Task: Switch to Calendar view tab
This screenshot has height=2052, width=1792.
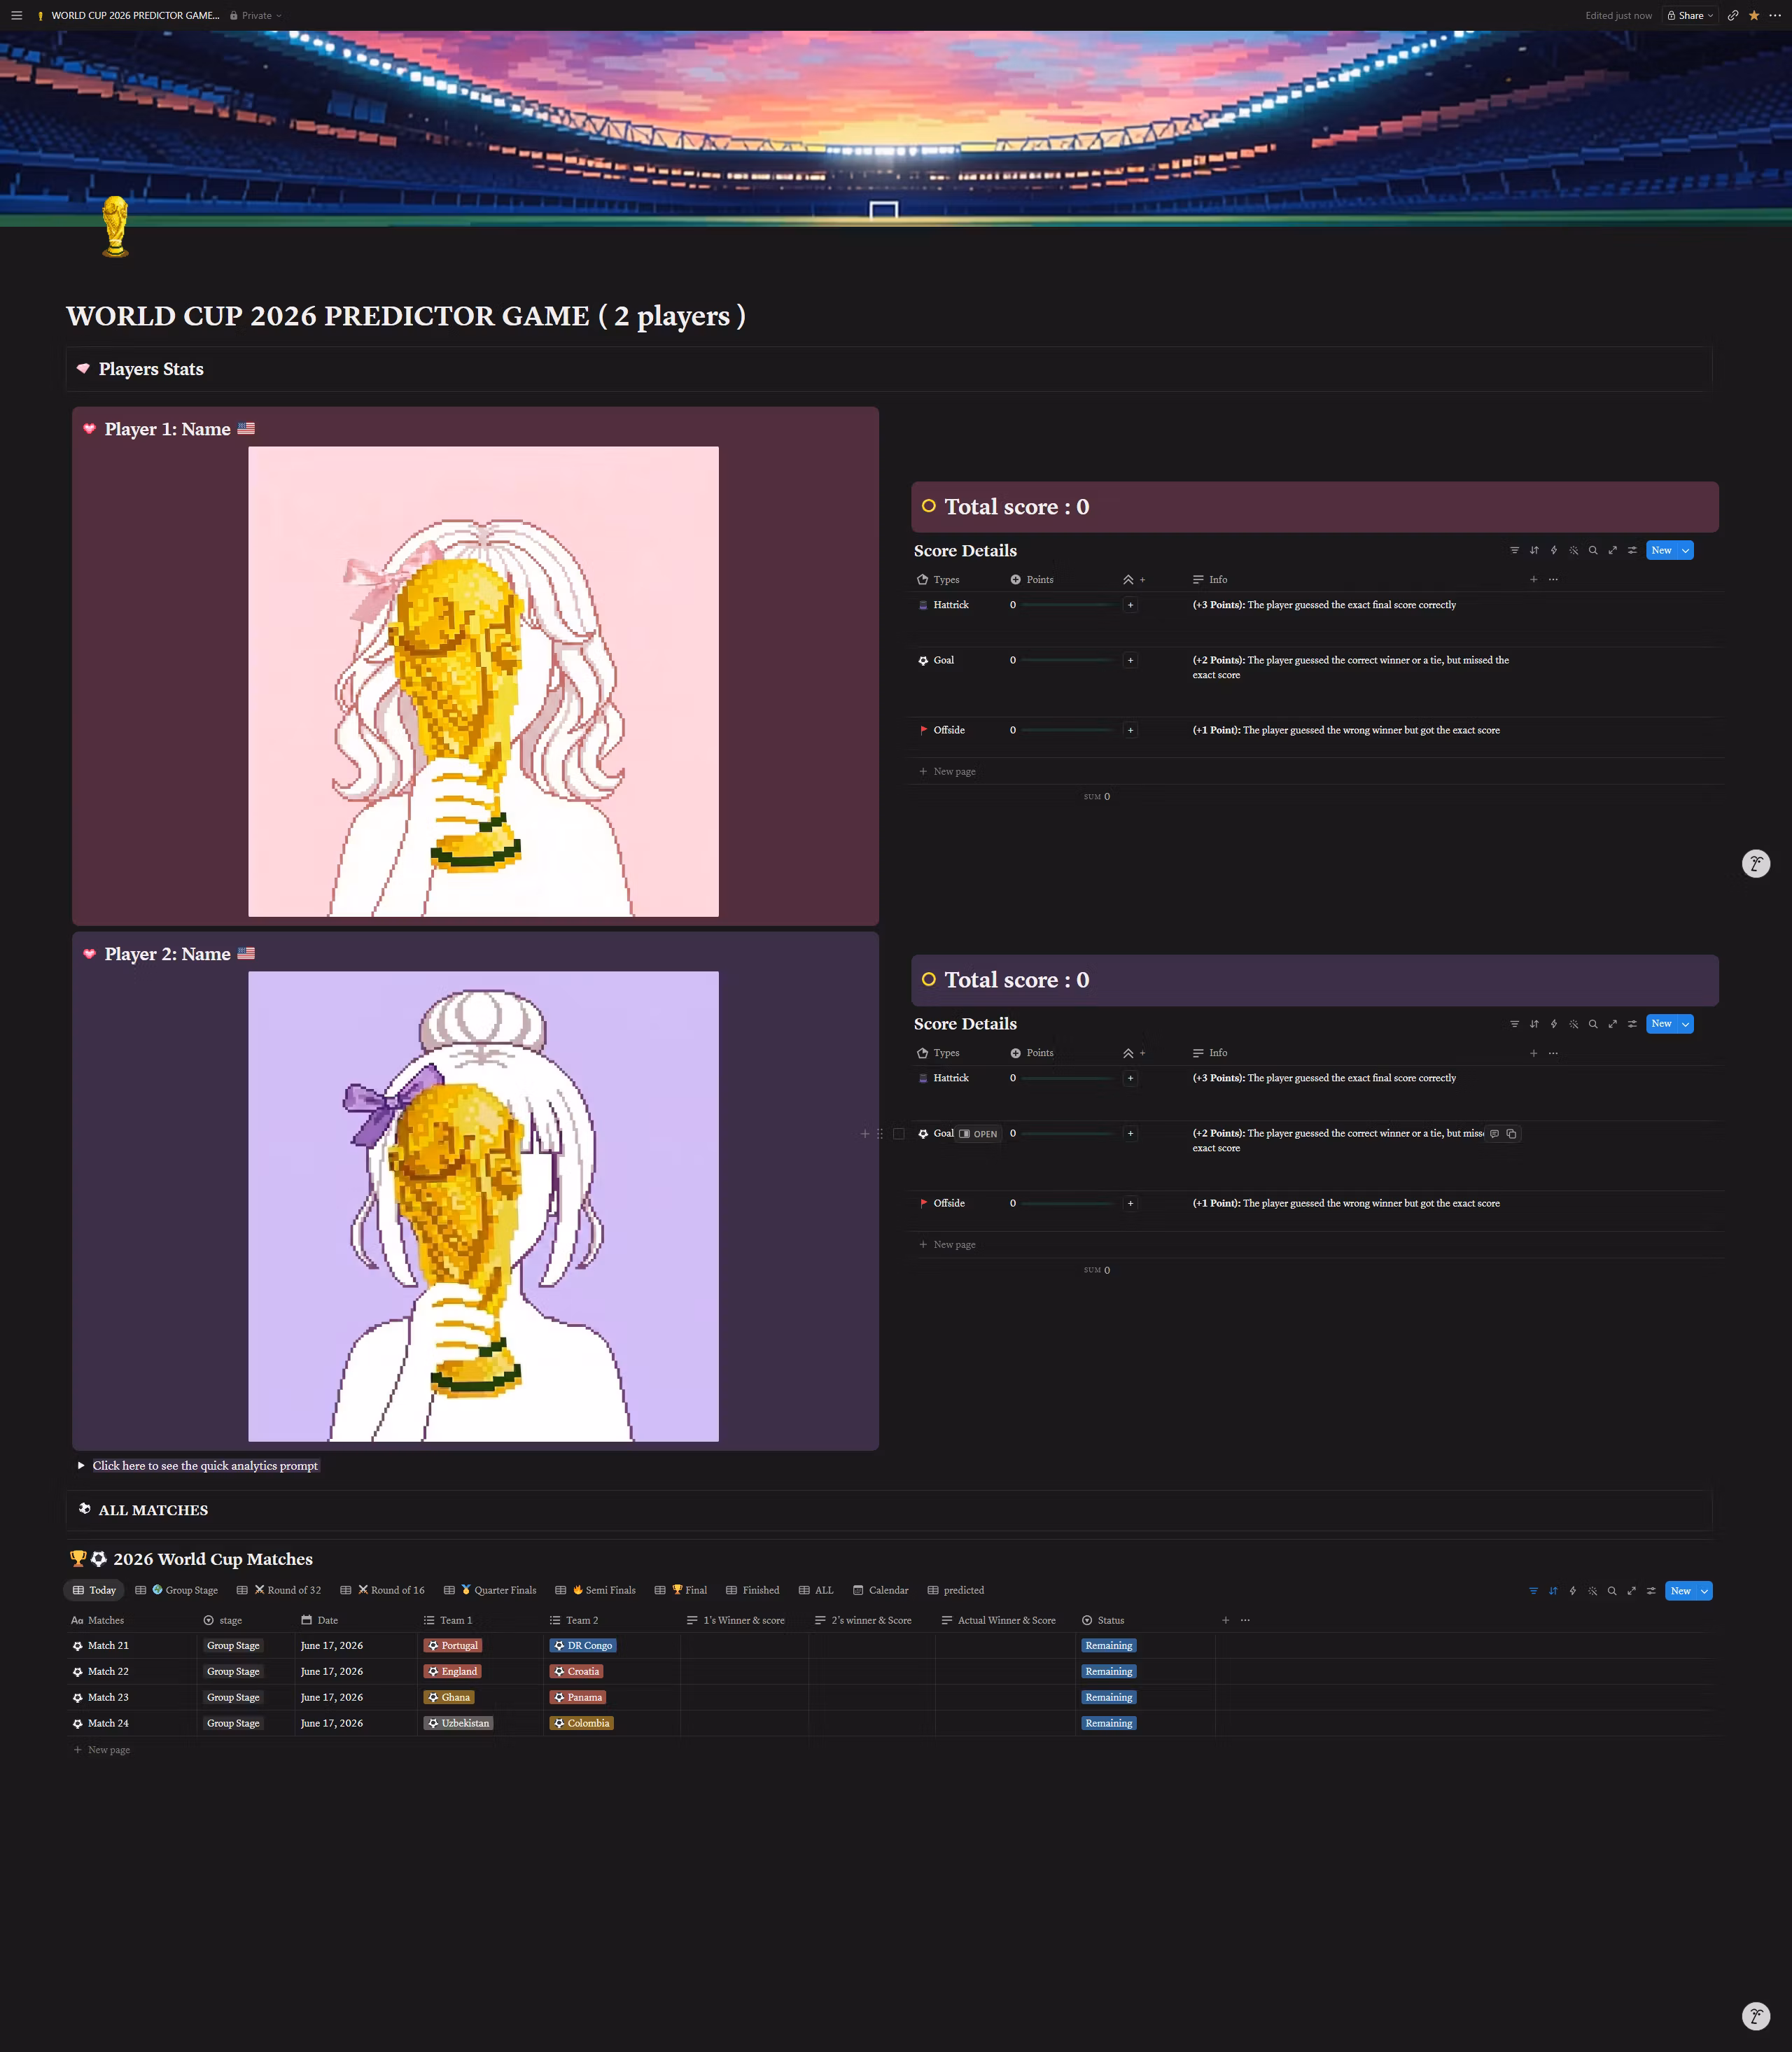Action: 881,1590
